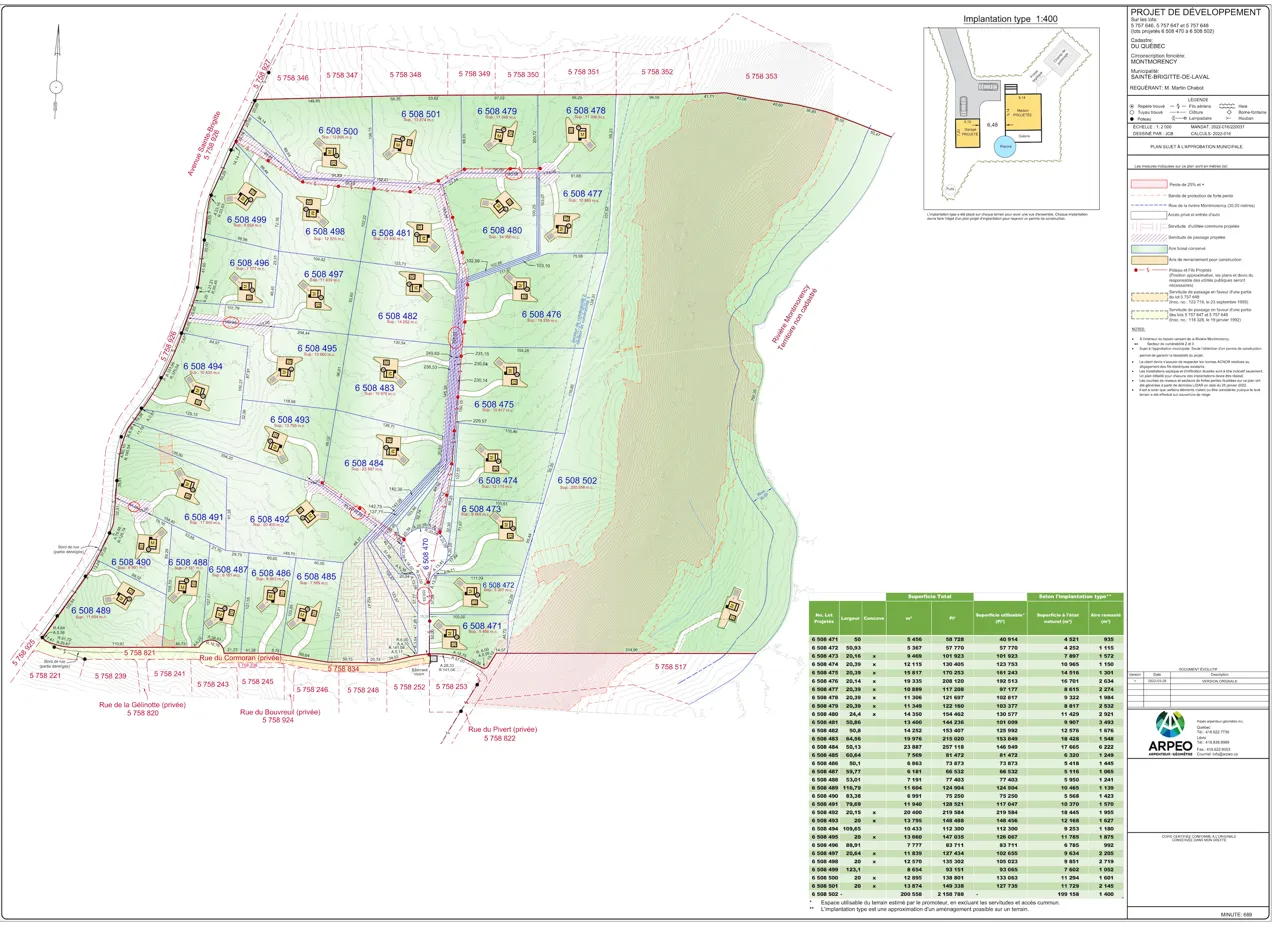Click the Garage PROJETÉ building in inset

pos(967,133)
